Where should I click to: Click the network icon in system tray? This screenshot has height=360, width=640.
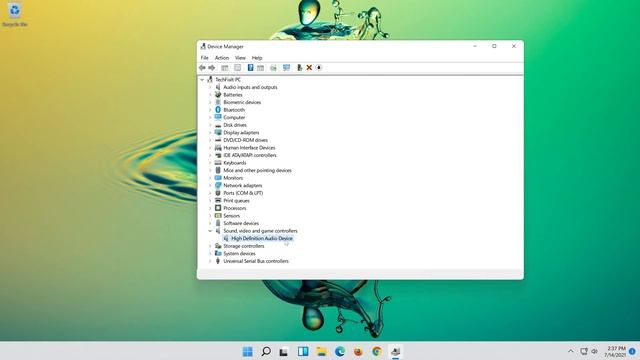click(x=584, y=351)
